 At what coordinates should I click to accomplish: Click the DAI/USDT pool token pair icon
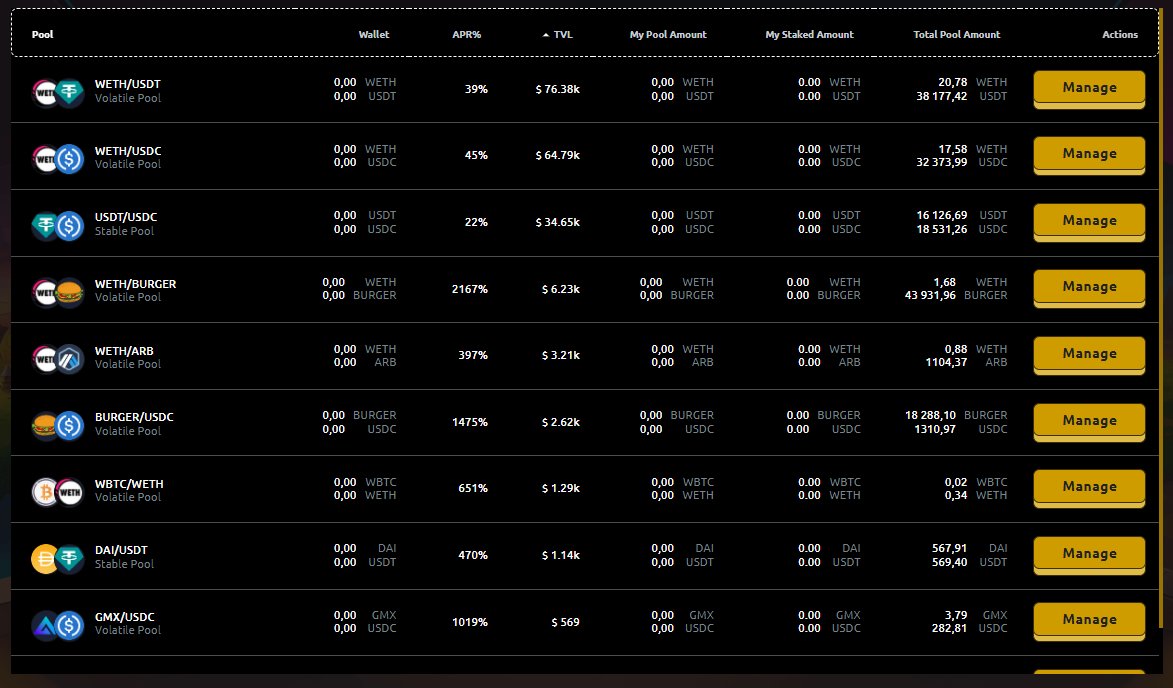[x=58, y=559]
